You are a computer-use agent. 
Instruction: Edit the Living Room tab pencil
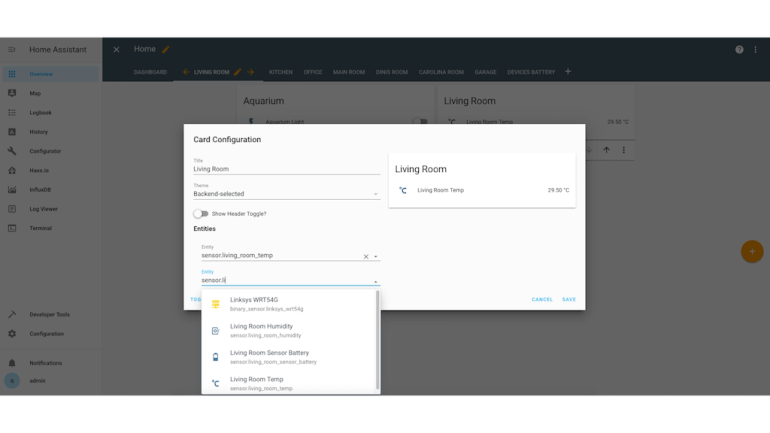pos(238,72)
